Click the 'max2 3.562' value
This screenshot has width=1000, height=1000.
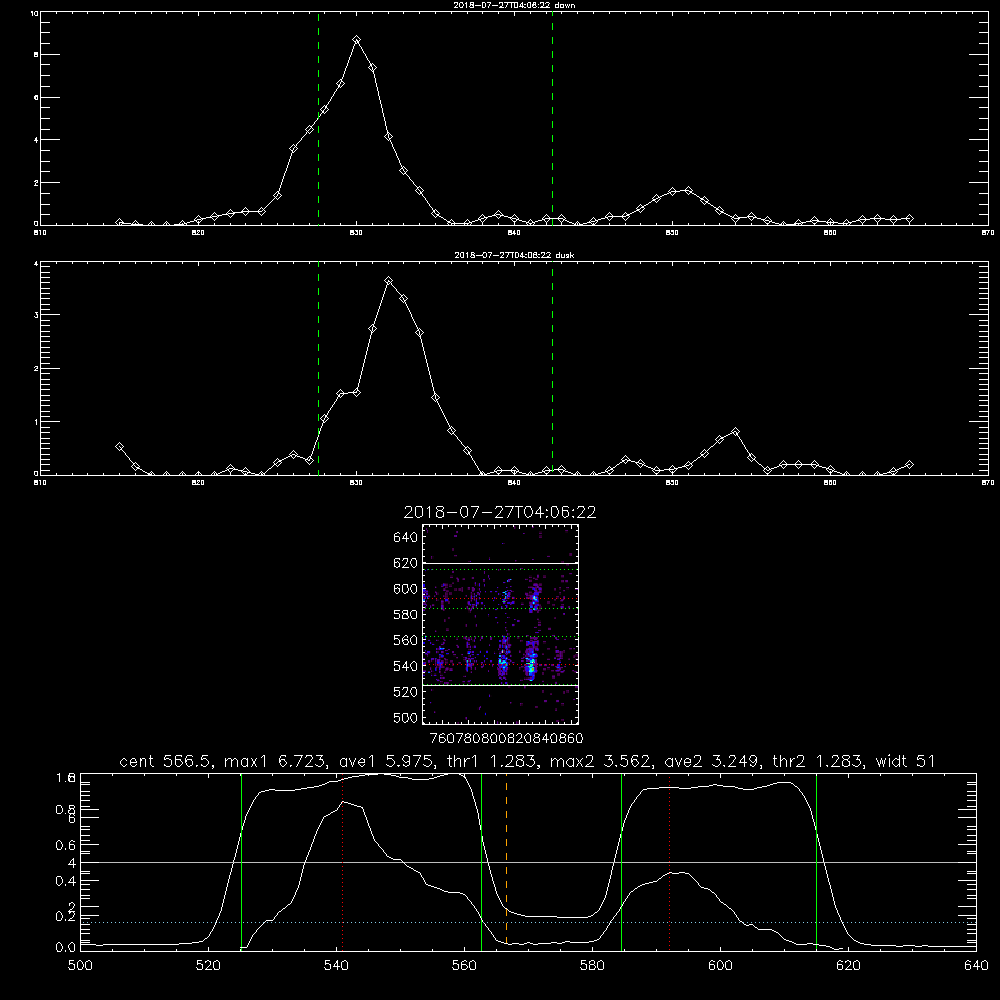[x=599, y=761]
